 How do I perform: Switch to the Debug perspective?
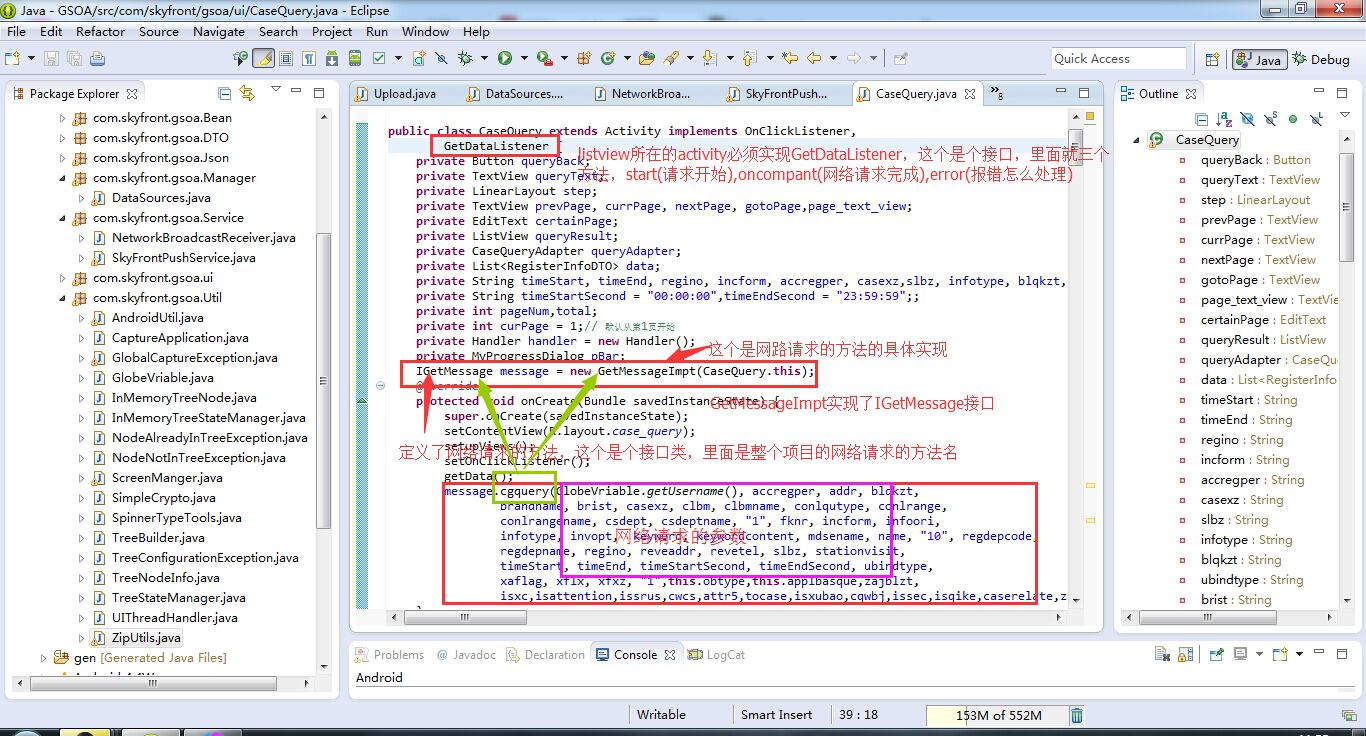1322,59
